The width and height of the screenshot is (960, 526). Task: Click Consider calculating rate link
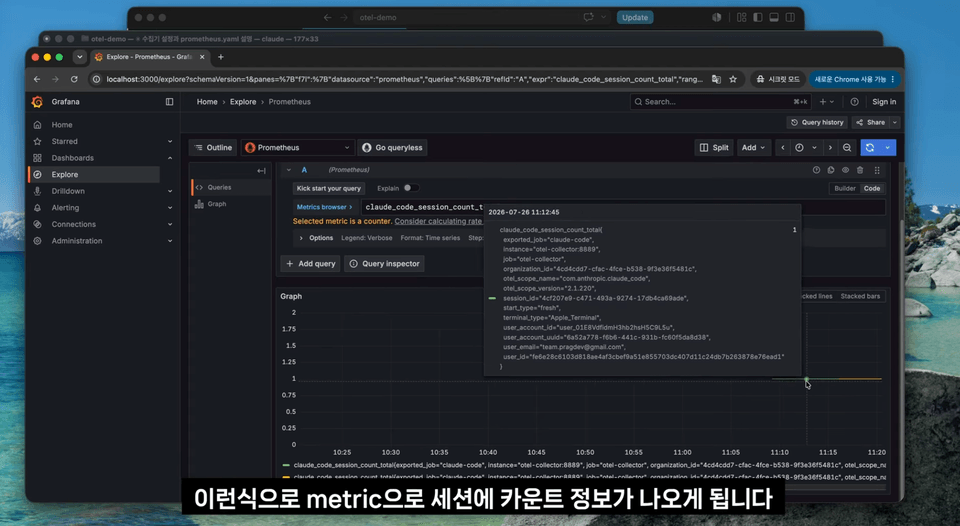tap(438, 221)
